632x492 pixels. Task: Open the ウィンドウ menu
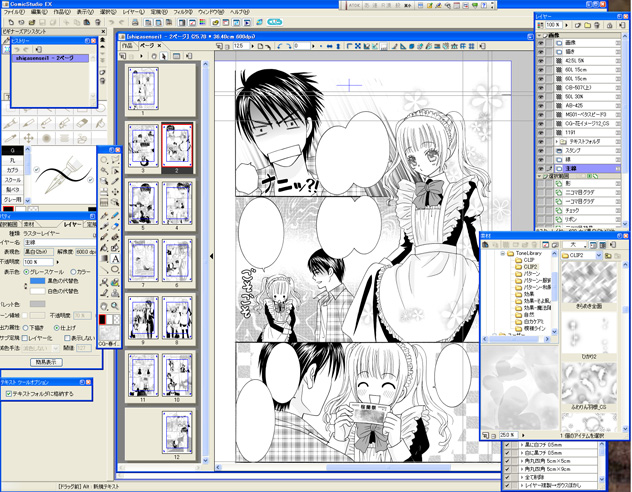click(210, 12)
